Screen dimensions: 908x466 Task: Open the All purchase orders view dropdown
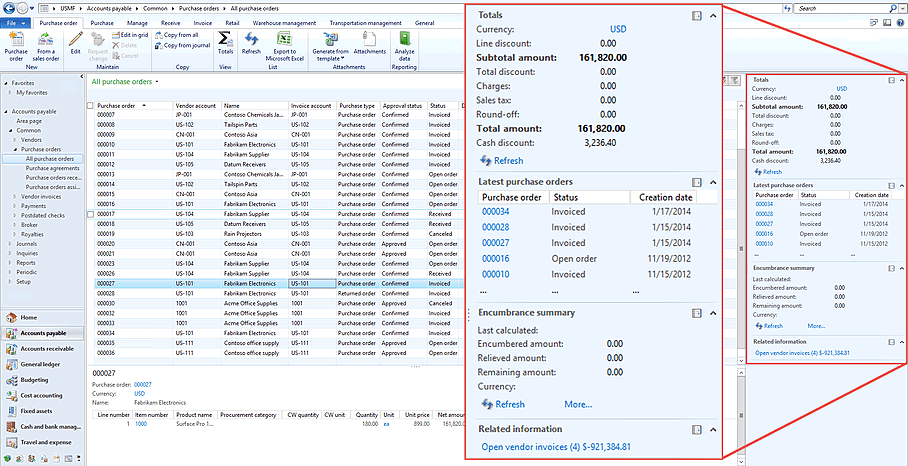pos(157,82)
